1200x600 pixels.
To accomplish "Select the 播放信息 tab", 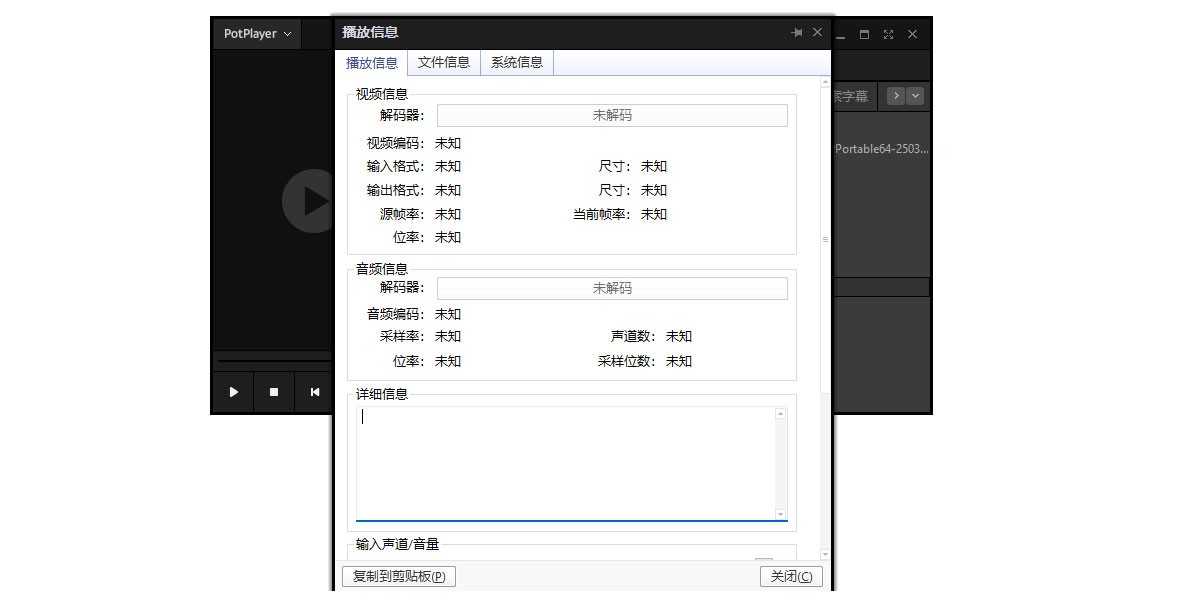I will pos(372,63).
